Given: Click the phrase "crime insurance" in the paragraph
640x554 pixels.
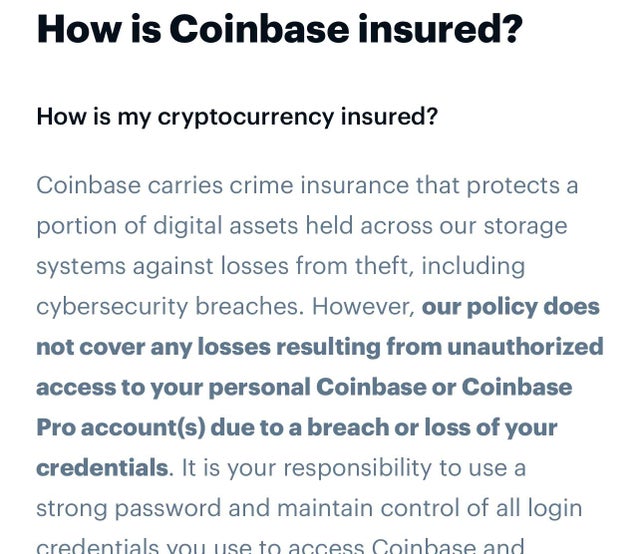Looking at the screenshot, I should point(319,185).
